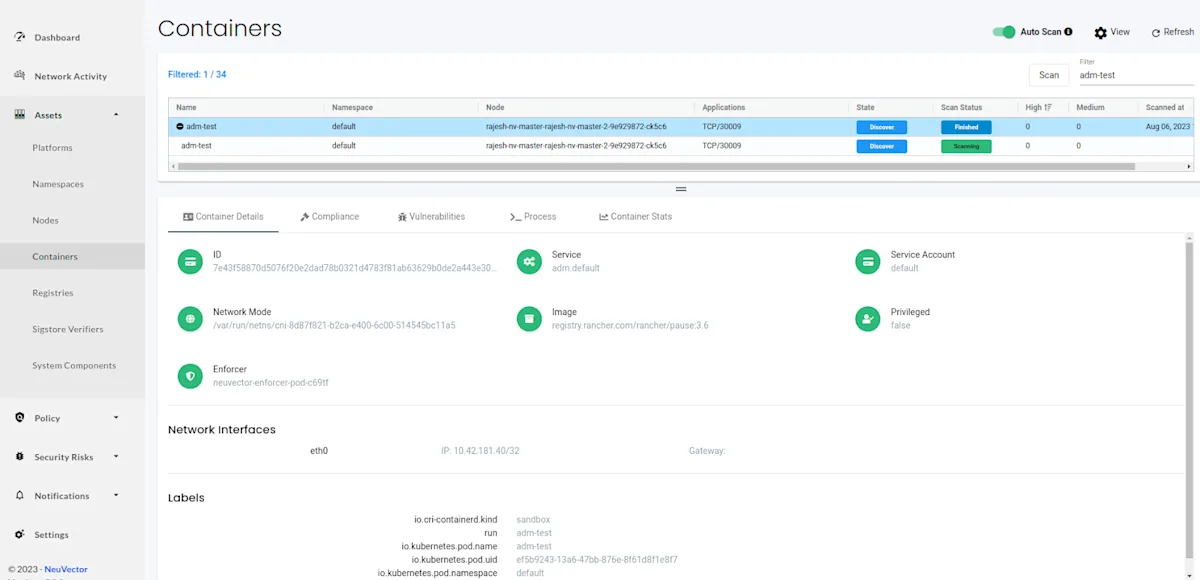Viewport: 1200px width, 580px height.
Task: Click the Notifications bell icon
Action: [x=19, y=495]
